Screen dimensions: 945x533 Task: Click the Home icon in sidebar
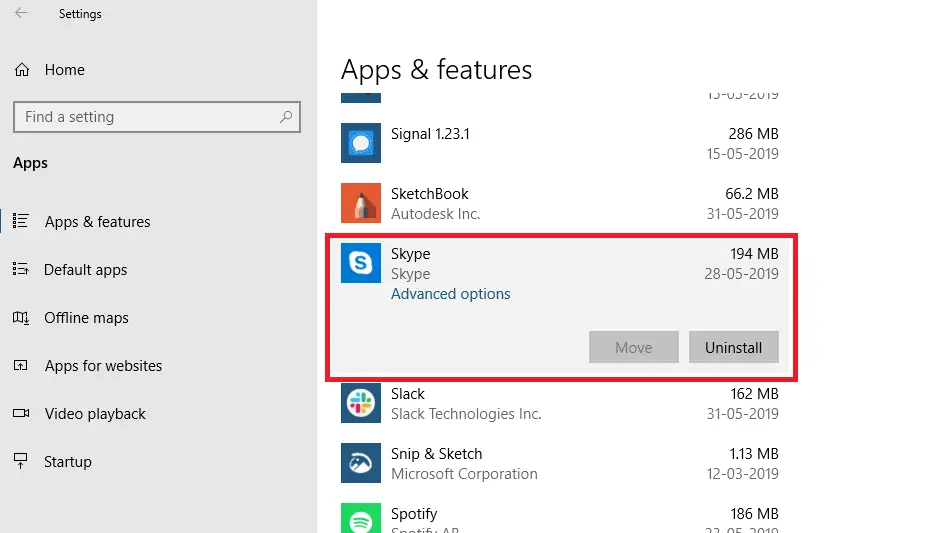[x=22, y=70]
